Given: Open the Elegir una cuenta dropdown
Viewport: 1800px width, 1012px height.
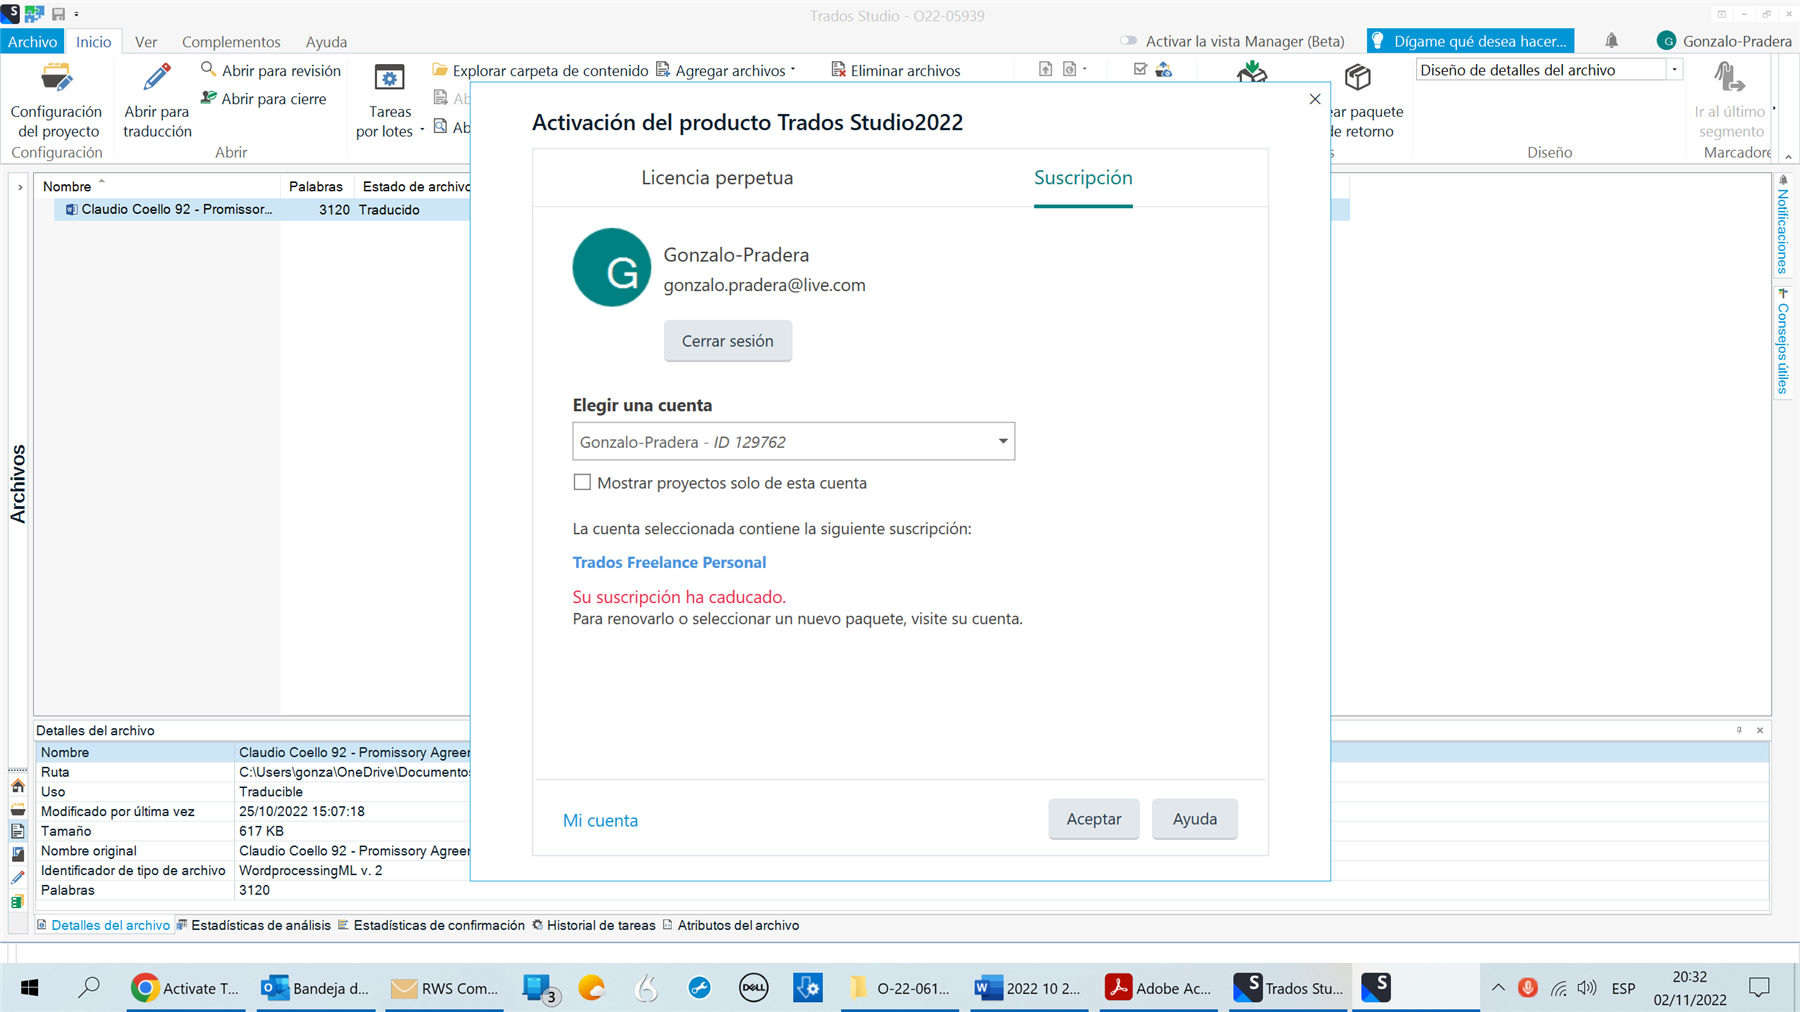Looking at the screenshot, I should point(1001,441).
